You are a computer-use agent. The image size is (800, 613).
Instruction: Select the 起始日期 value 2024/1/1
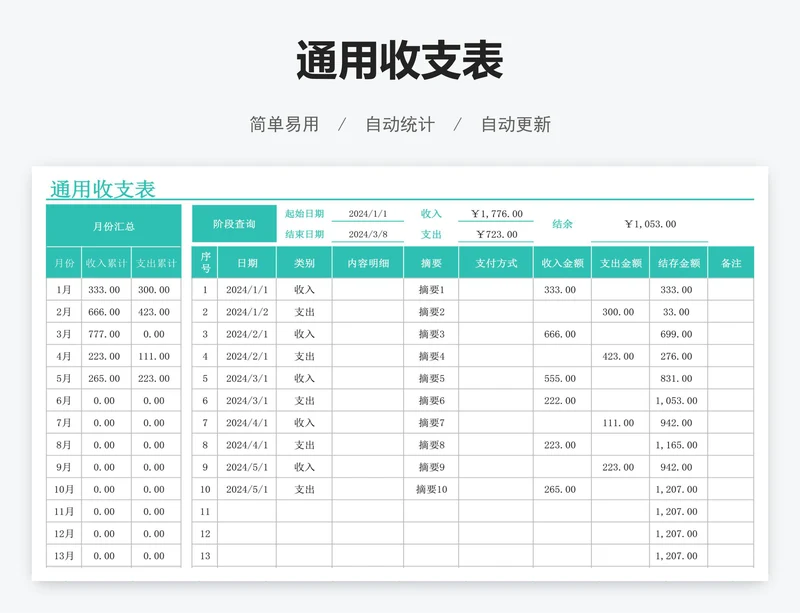coord(367,214)
